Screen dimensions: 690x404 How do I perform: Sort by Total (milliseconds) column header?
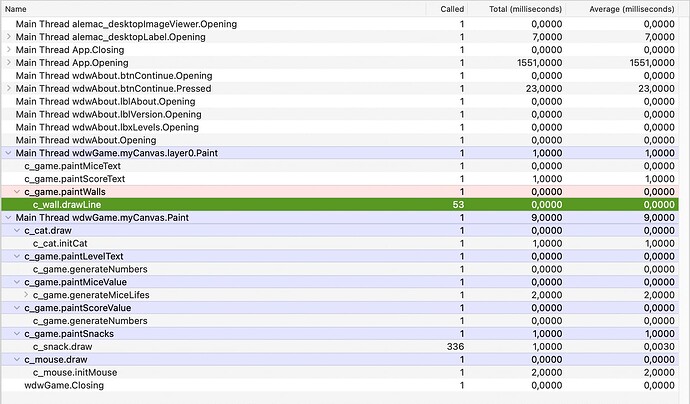pyautogui.click(x=517, y=9)
